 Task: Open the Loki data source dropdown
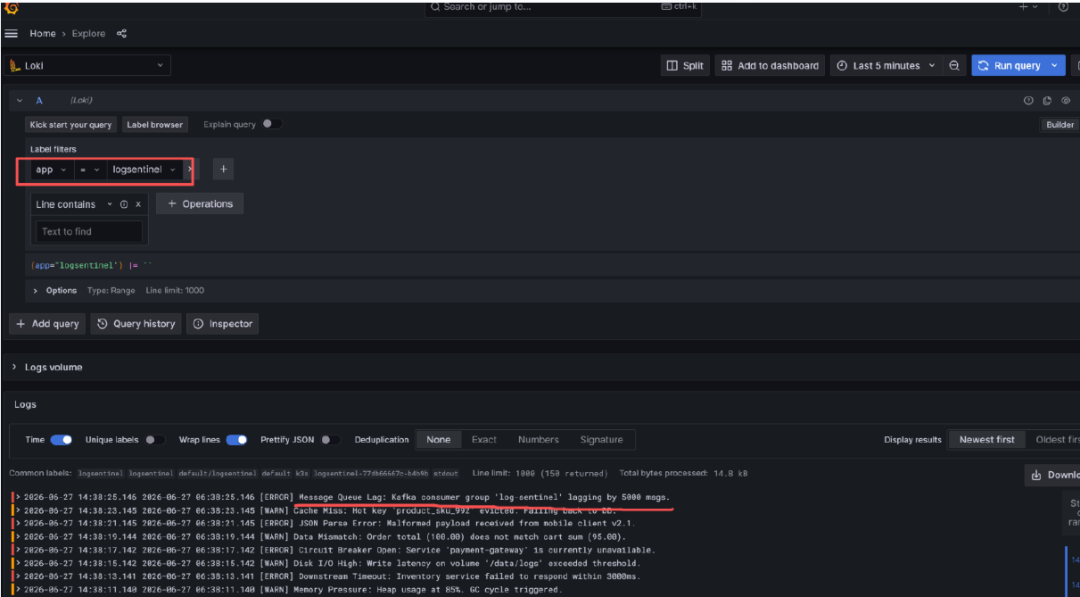click(x=87, y=65)
